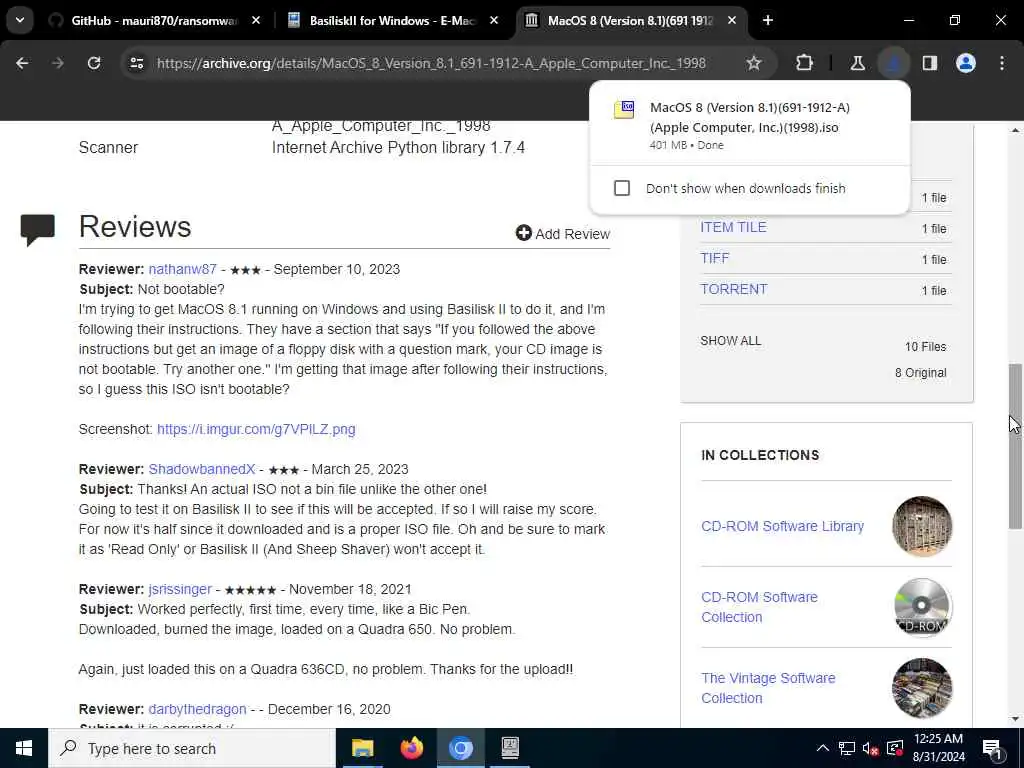Click the ITEM TILE download option
This screenshot has width=1024, height=768.
[733, 227]
